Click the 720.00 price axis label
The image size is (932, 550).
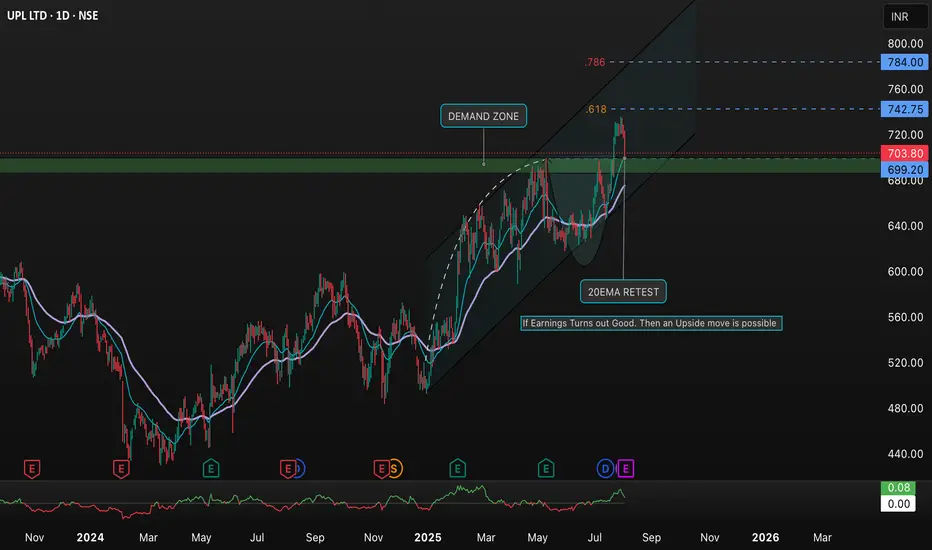905,134
